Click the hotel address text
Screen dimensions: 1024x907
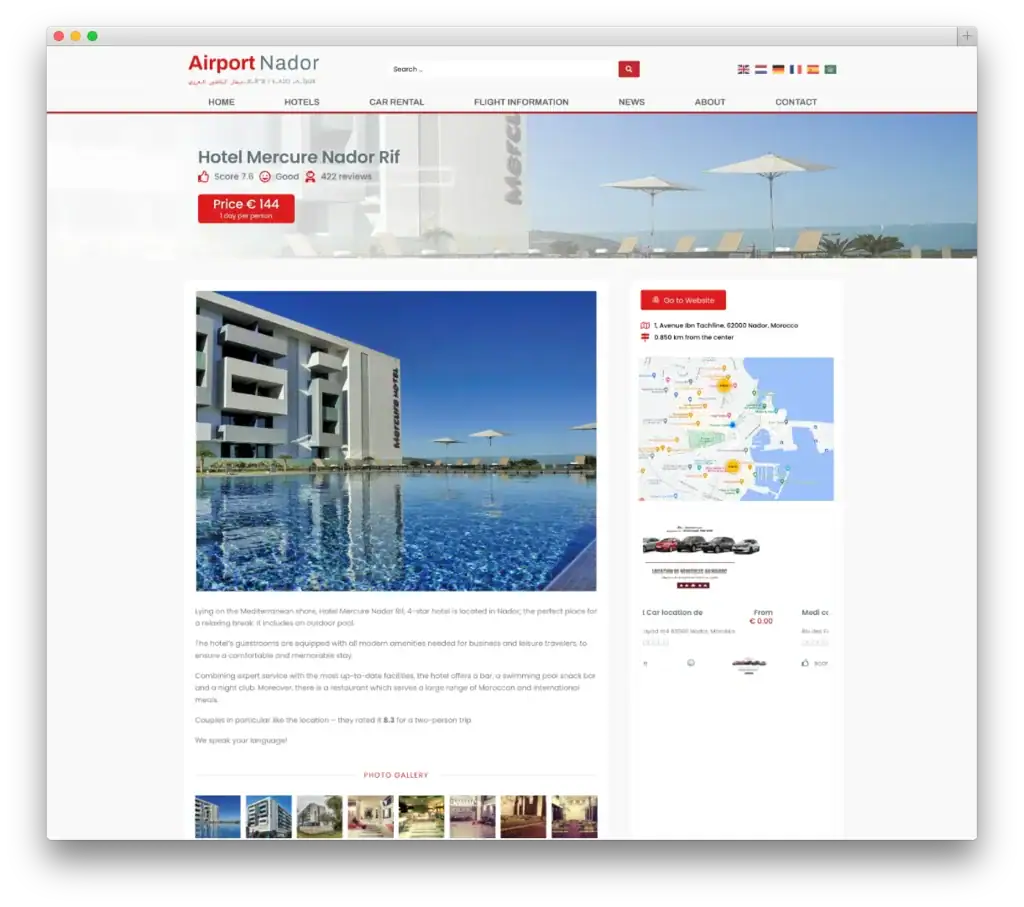point(726,325)
